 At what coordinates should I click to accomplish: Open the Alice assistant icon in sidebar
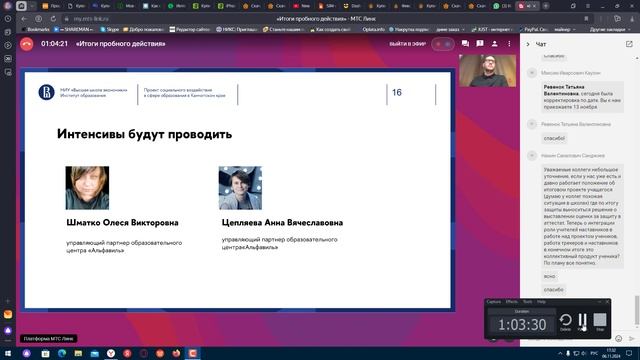8,330
